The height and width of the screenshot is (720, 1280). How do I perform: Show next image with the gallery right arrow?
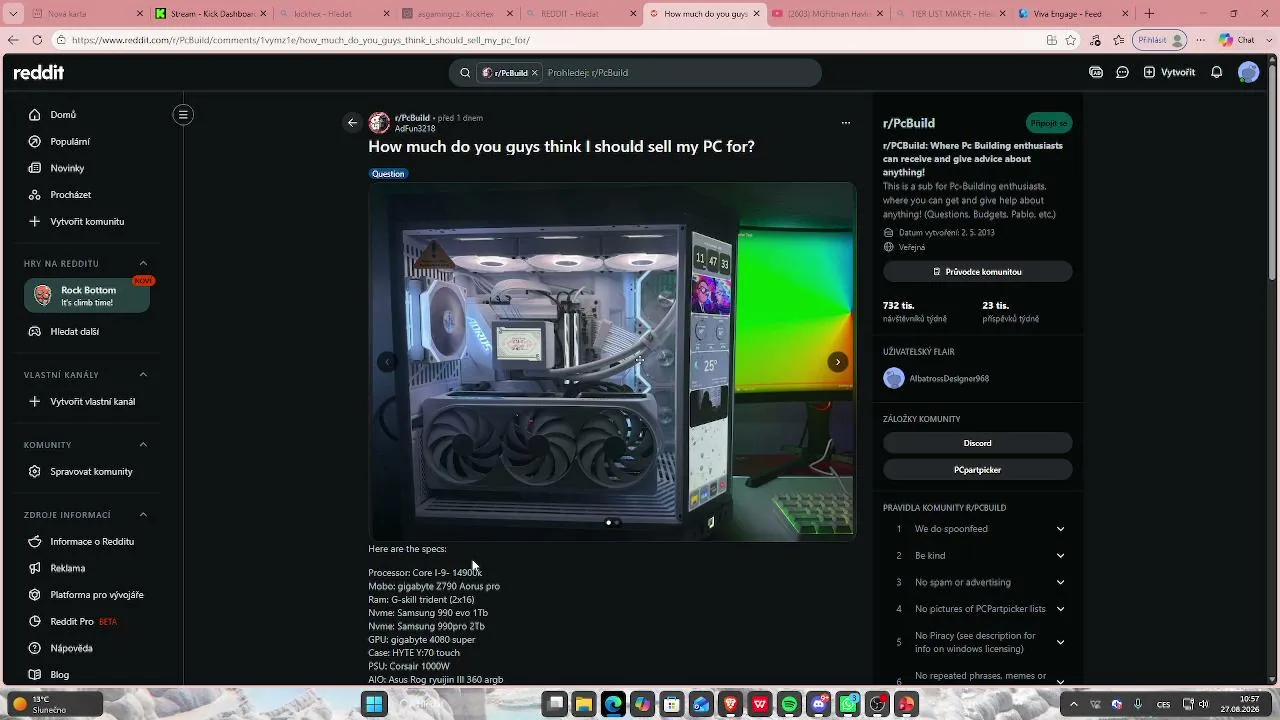tap(838, 362)
